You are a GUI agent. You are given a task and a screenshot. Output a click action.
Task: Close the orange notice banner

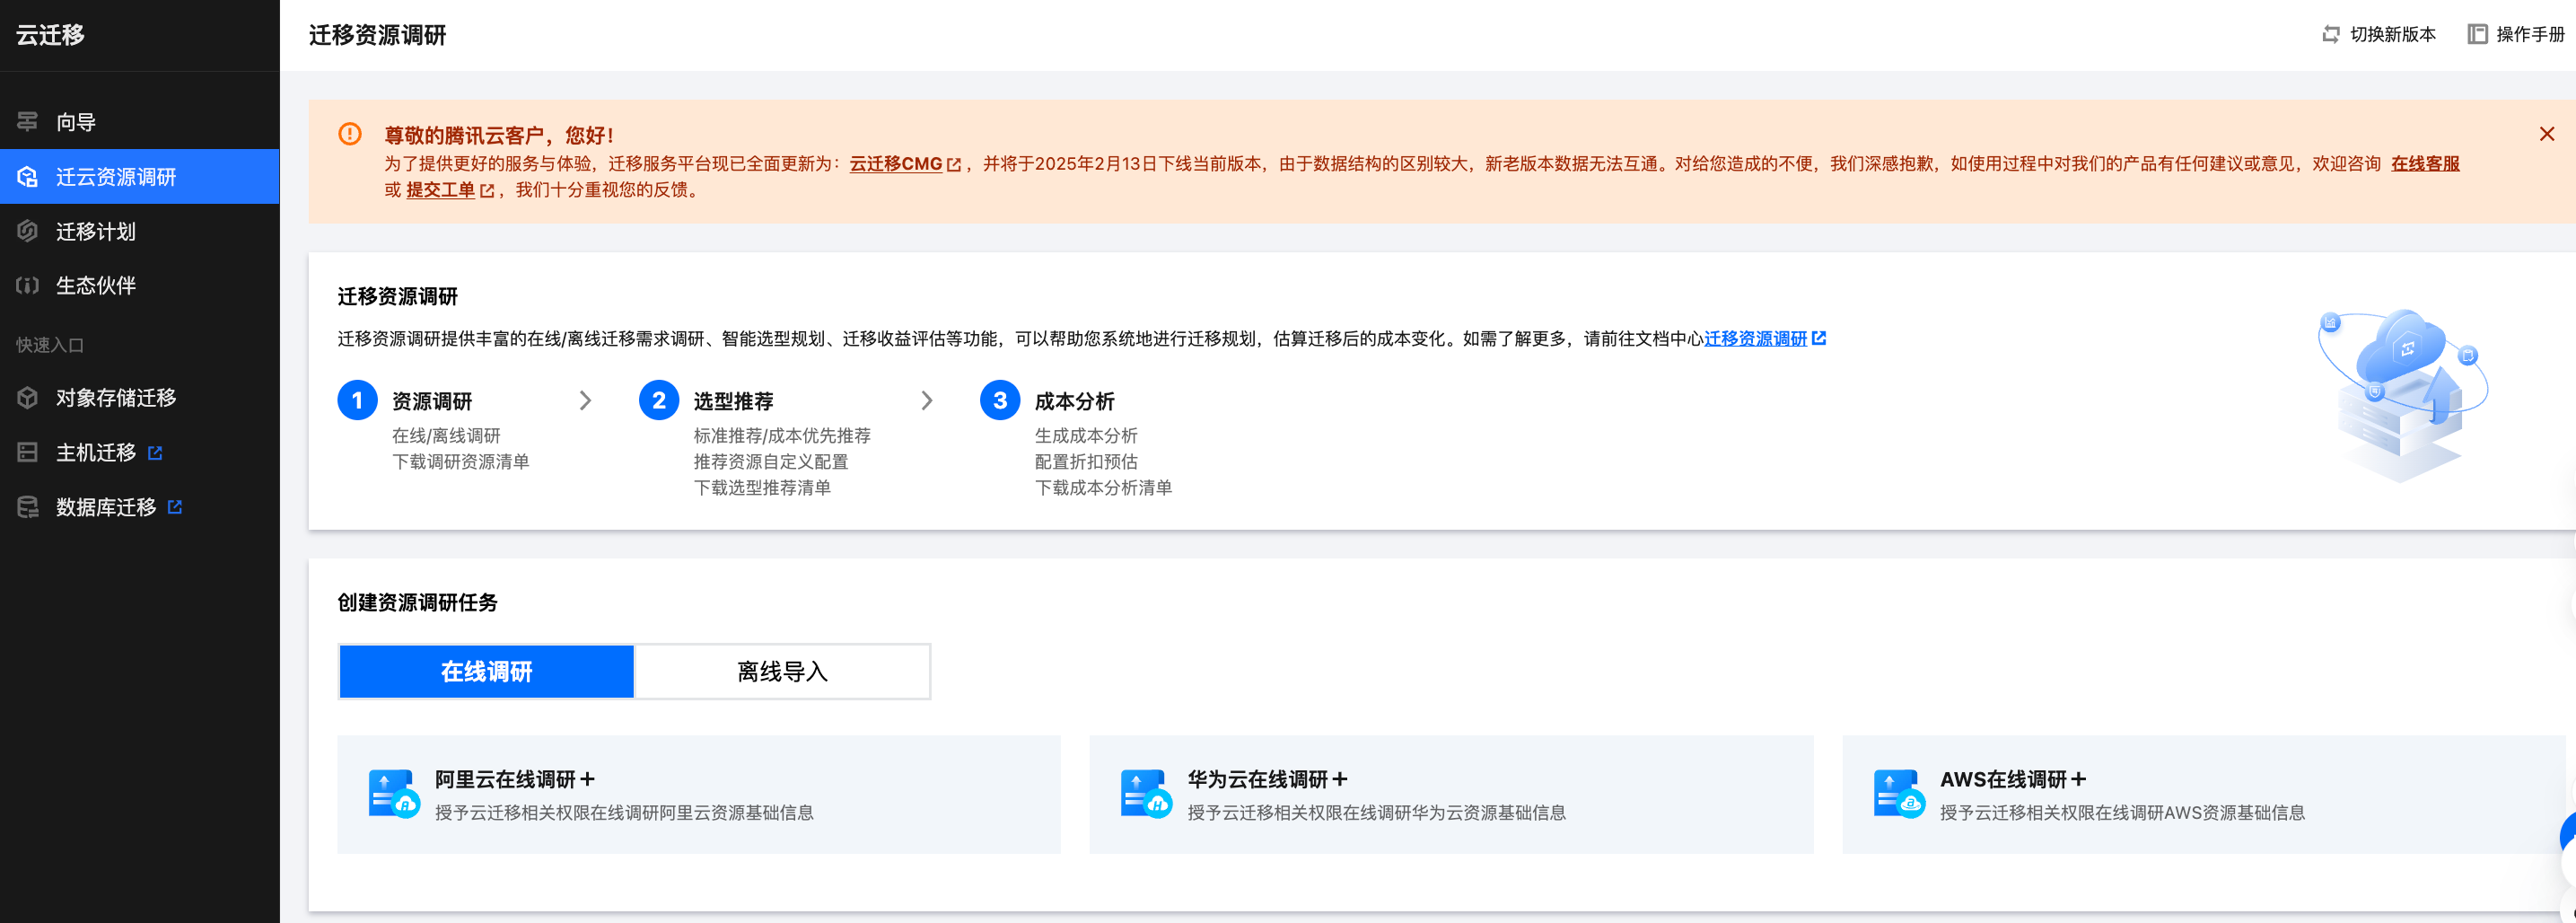[x=2547, y=134]
